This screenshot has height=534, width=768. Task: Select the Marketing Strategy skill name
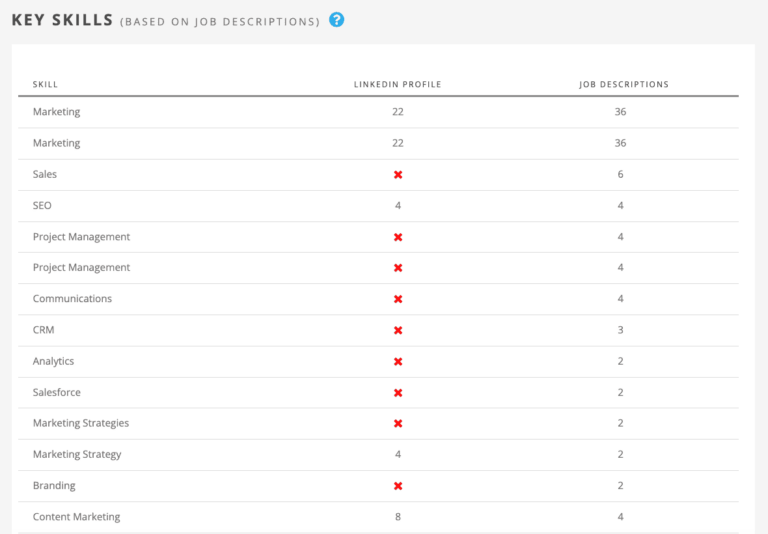(x=77, y=454)
